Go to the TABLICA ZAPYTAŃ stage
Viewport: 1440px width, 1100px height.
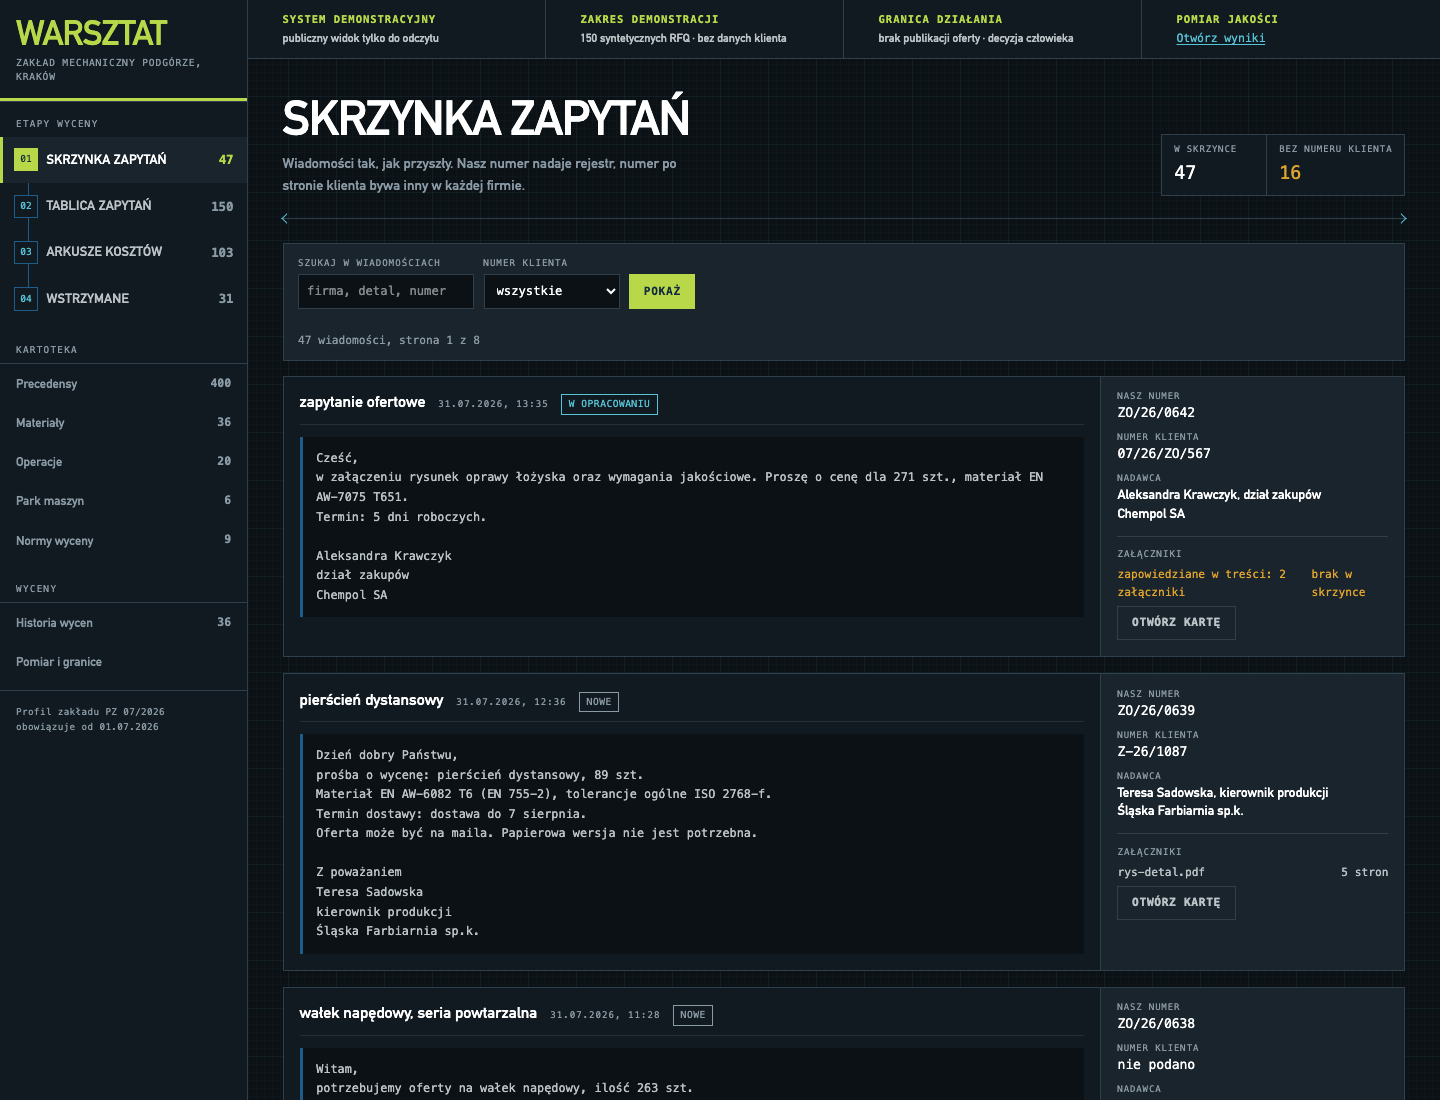(x=124, y=206)
